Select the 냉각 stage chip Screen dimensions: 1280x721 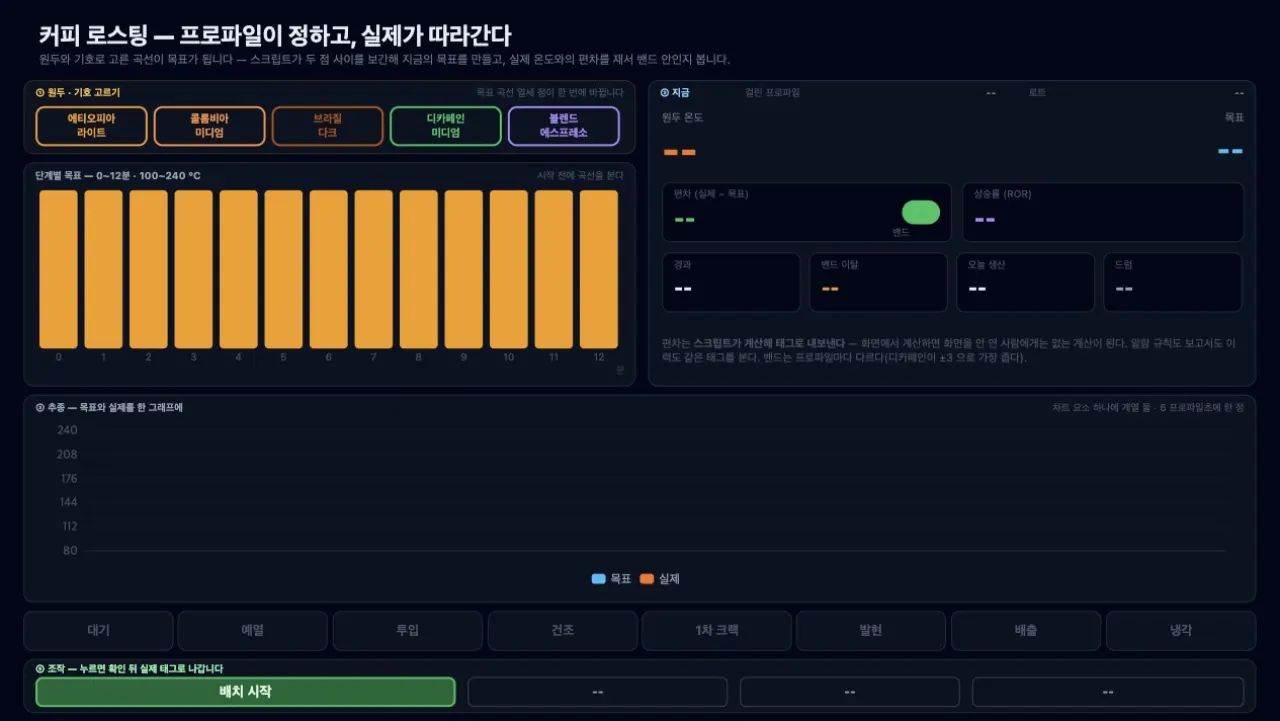click(1181, 631)
